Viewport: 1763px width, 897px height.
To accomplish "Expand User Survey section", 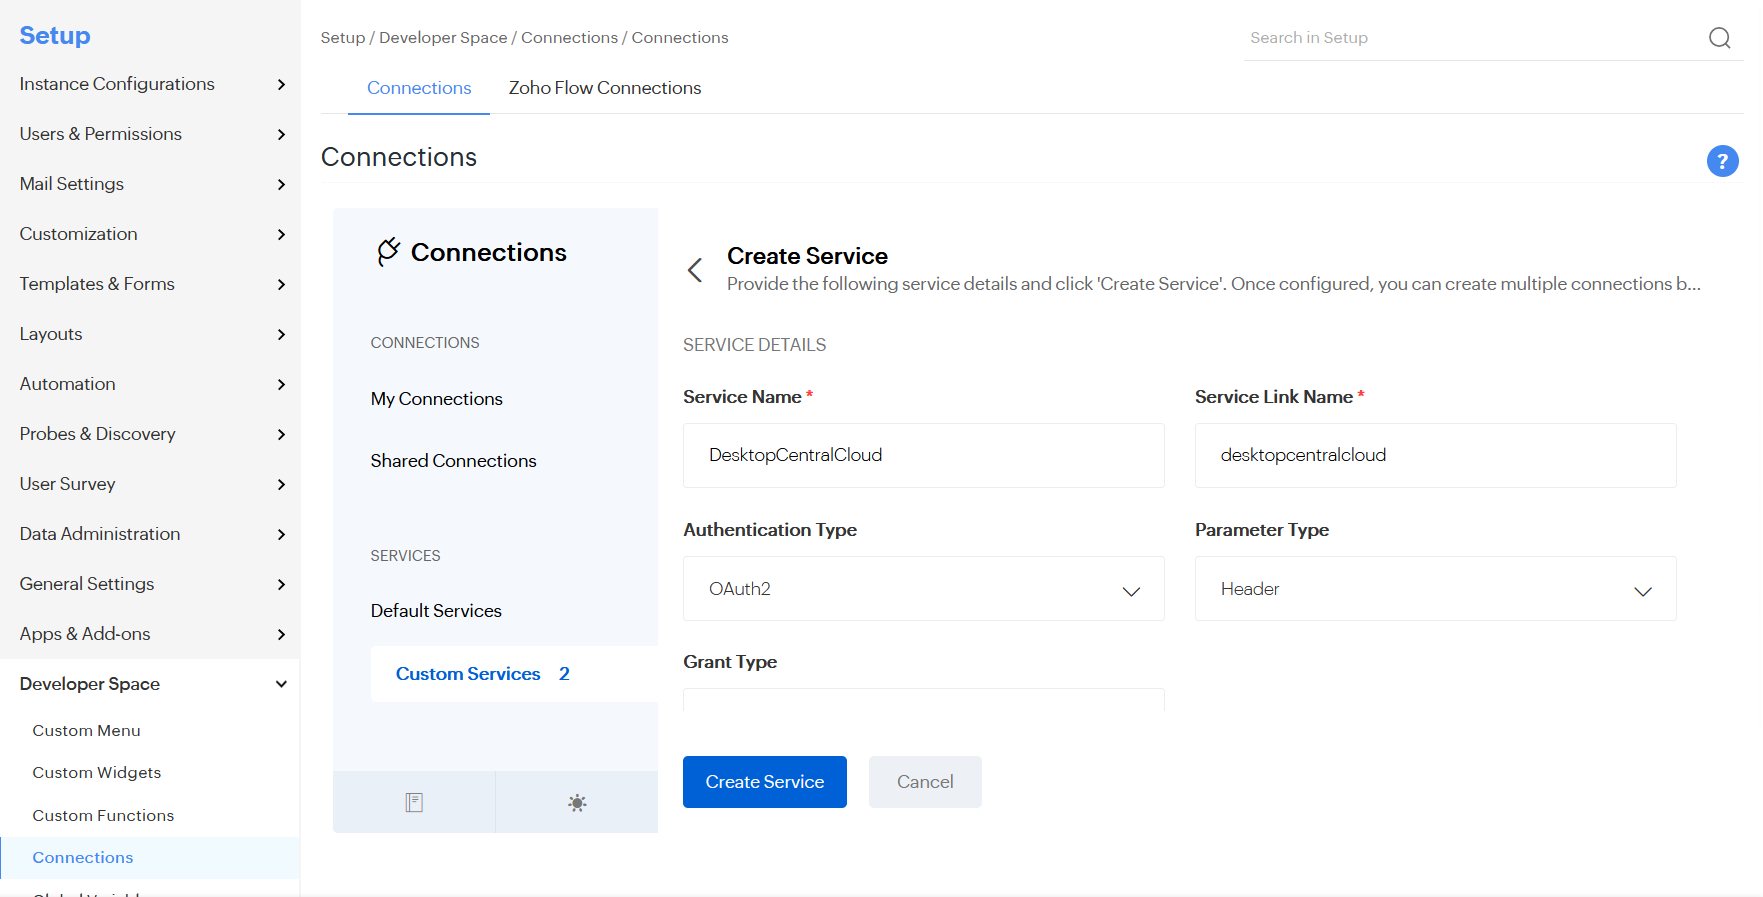I will coord(150,484).
